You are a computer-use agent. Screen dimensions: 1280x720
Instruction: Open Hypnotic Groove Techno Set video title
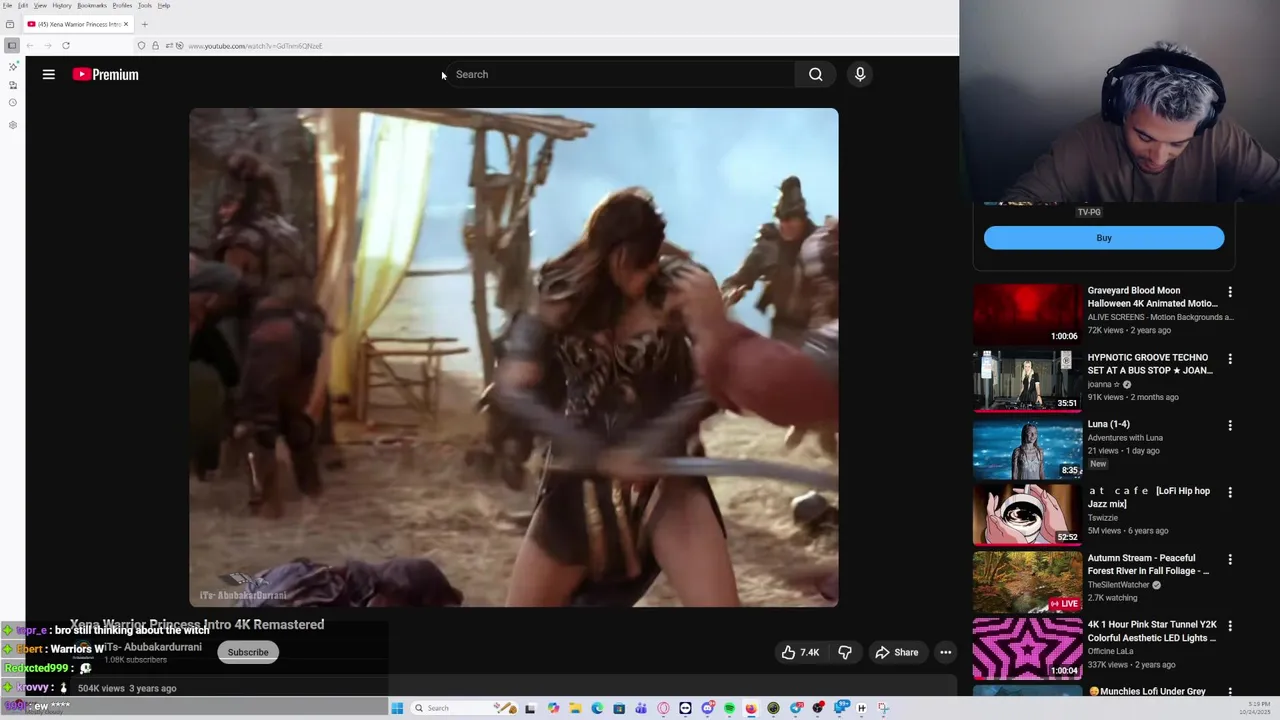[1150, 364]
